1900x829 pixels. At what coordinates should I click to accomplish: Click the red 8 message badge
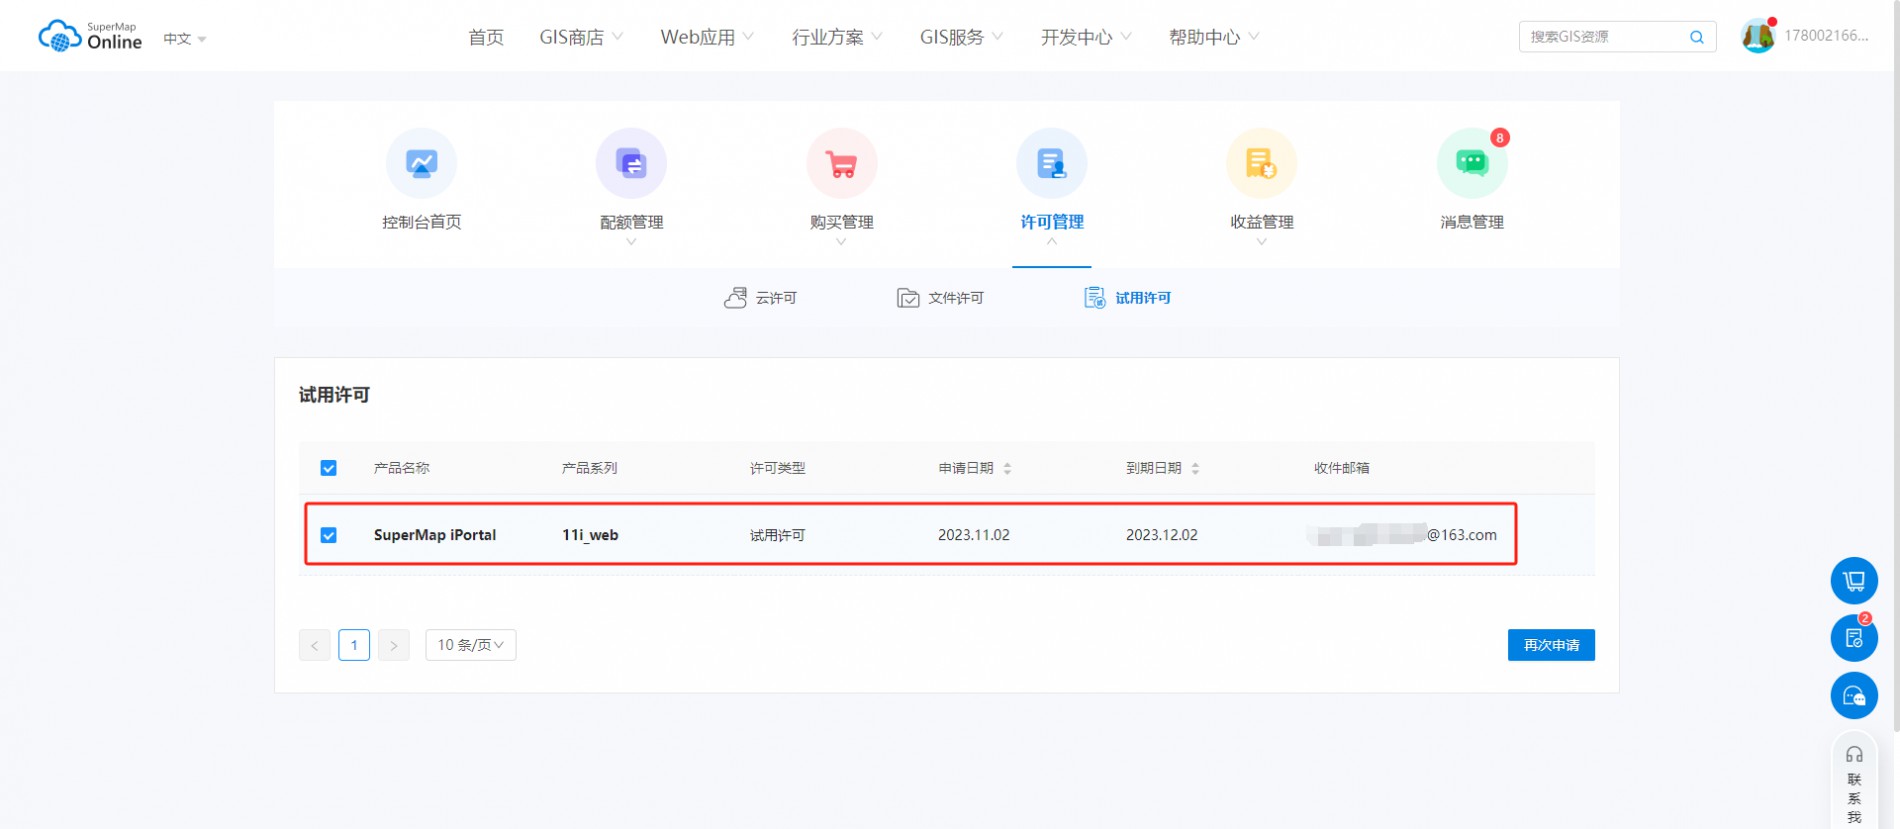tap(1499, 138)
